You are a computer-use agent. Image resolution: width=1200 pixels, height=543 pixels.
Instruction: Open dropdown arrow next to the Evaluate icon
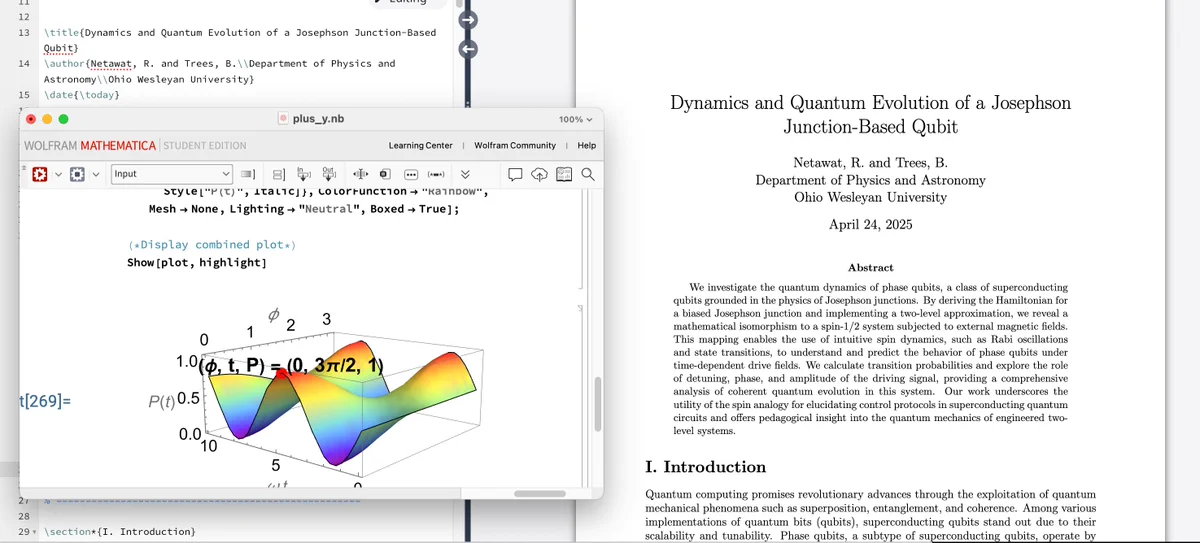pyautogui.click(x=58, y=174)
